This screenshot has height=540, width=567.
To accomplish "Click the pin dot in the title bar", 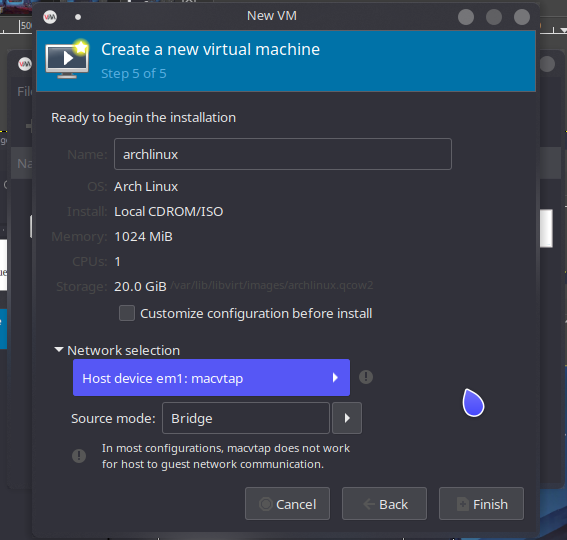I will (78, 17).
